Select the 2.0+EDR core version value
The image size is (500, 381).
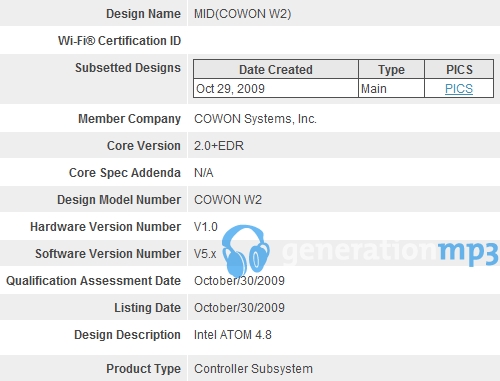219,146
